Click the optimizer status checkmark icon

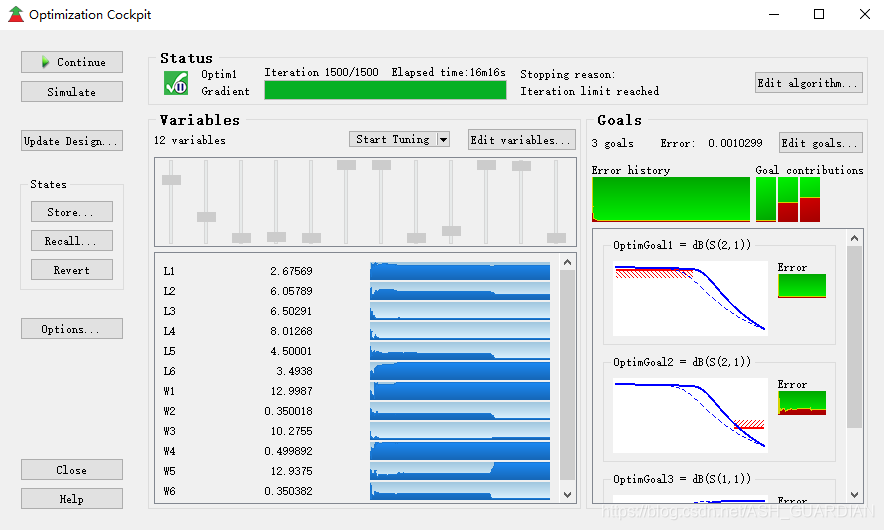click(176, 83)
